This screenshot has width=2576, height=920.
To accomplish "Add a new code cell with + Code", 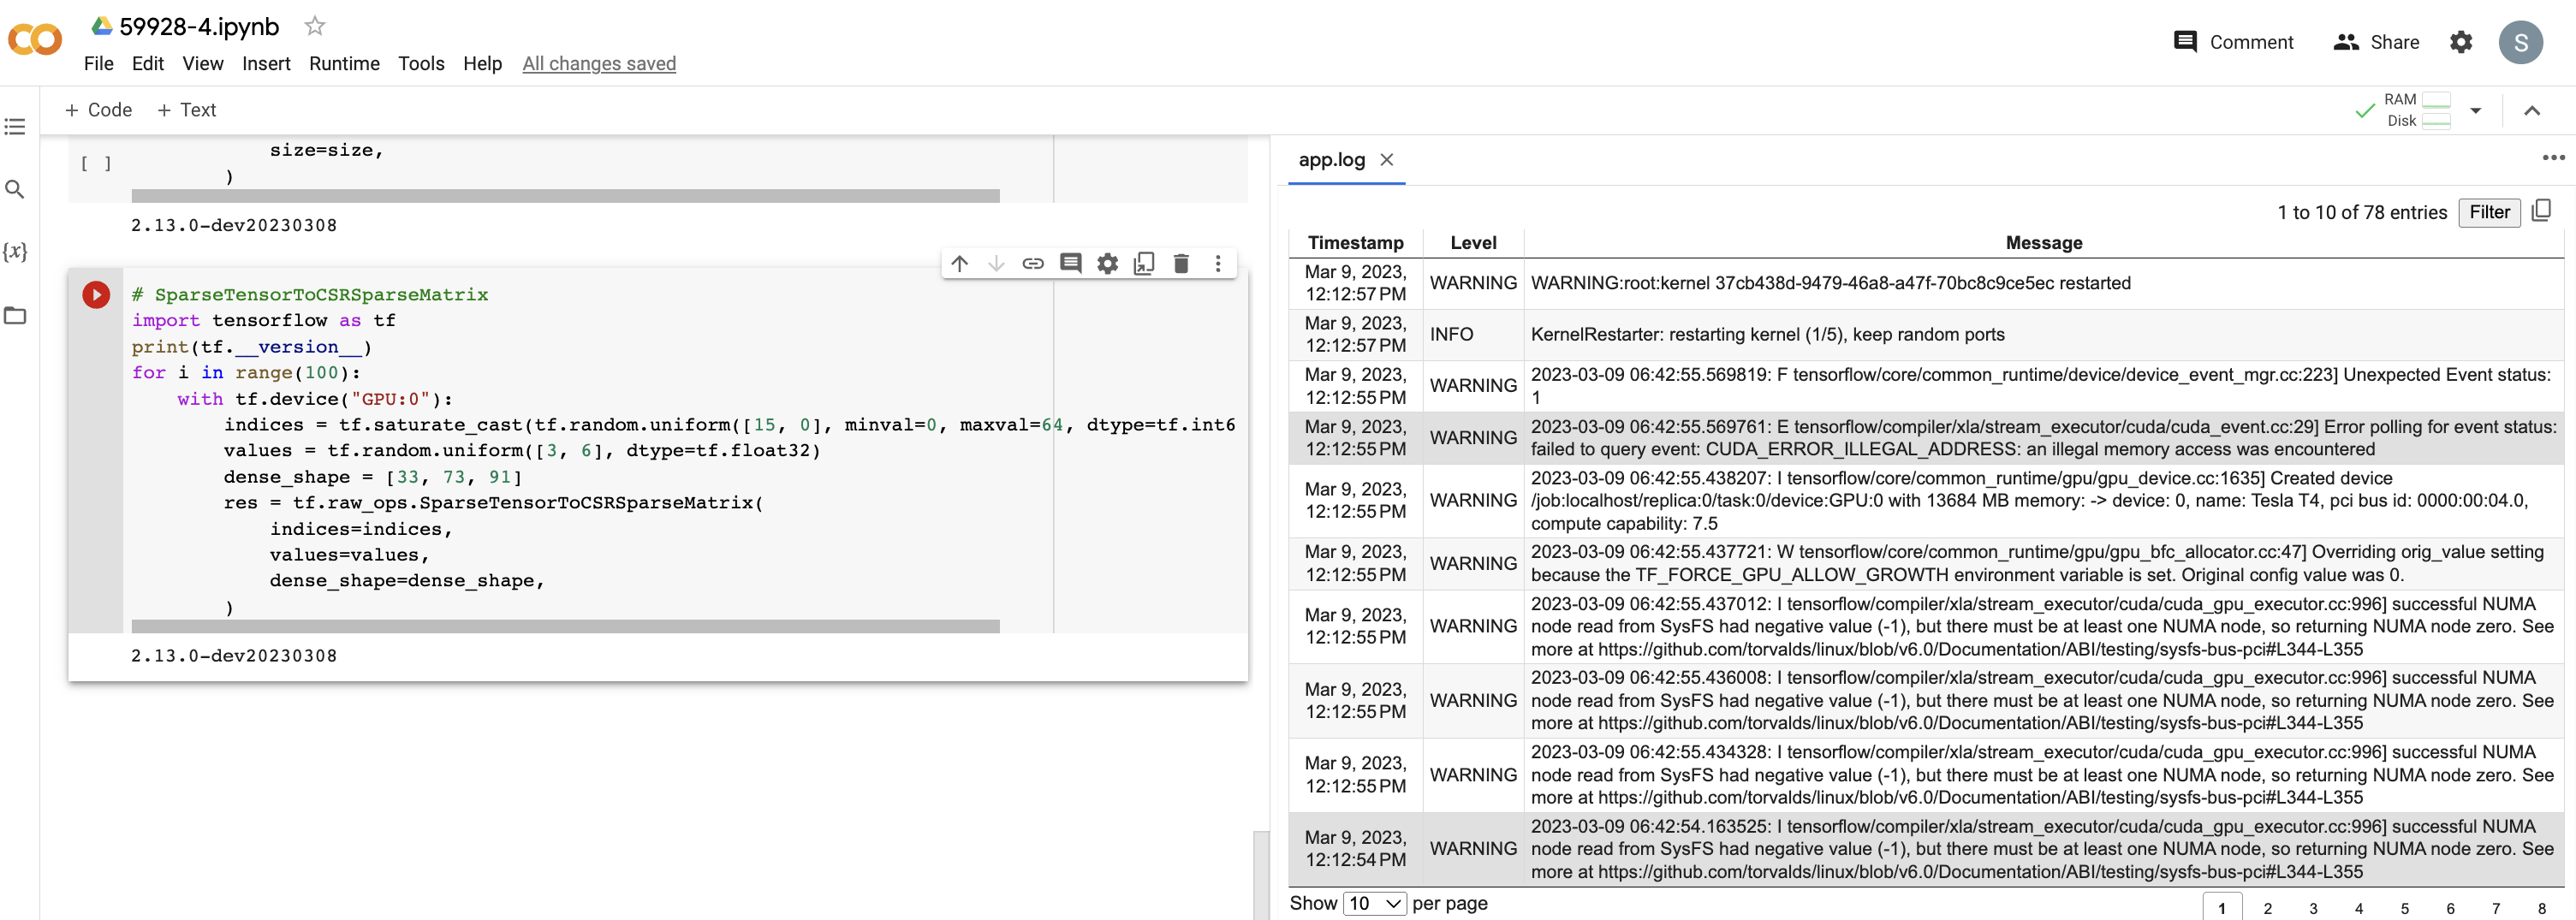I will (x=97, y=109).
